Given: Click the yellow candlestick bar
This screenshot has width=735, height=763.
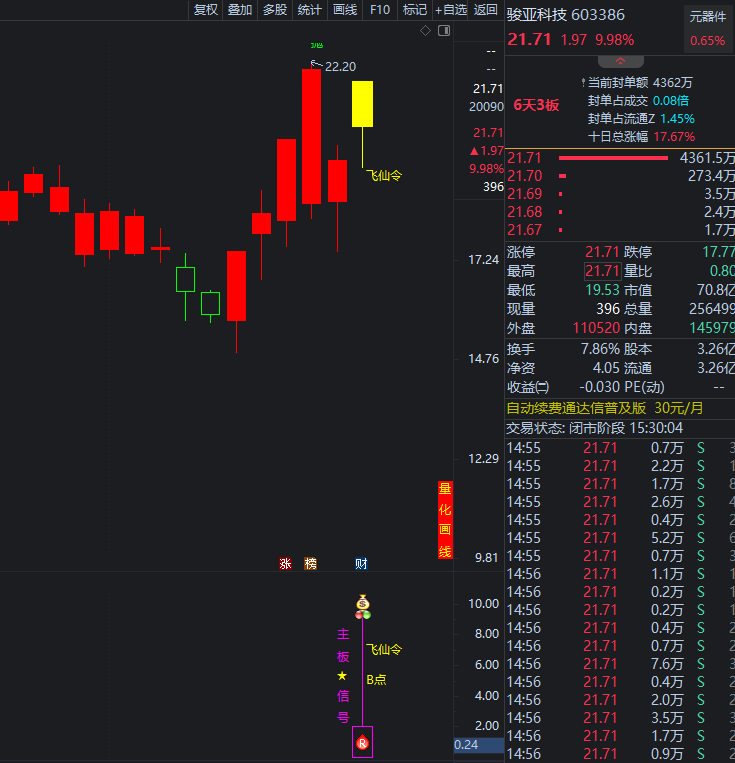Looking at the screenshot, I should 363,104.
